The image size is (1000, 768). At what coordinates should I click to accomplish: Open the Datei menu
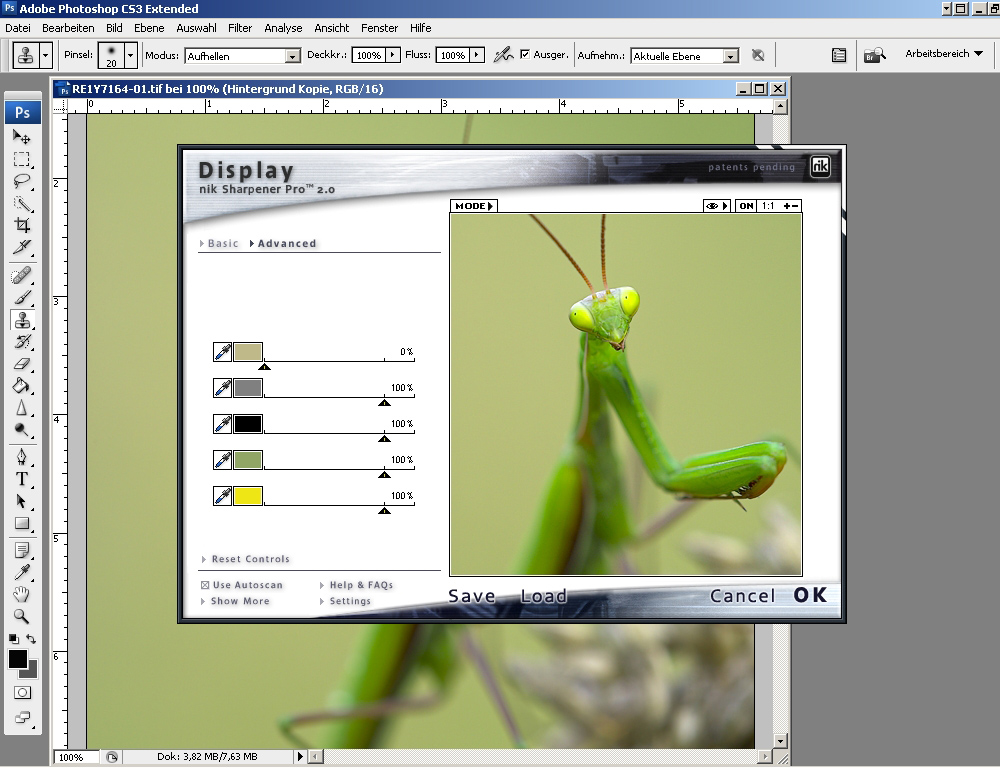tap(18, 28)
